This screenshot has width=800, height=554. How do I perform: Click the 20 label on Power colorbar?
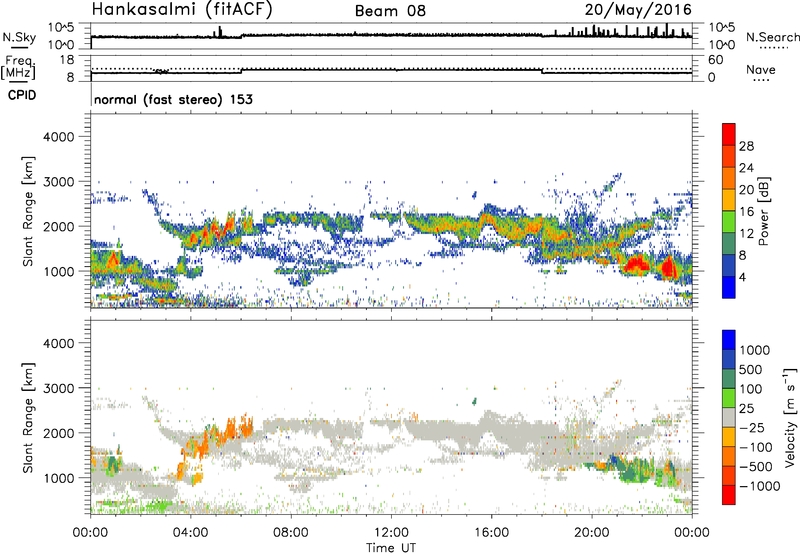746,190
